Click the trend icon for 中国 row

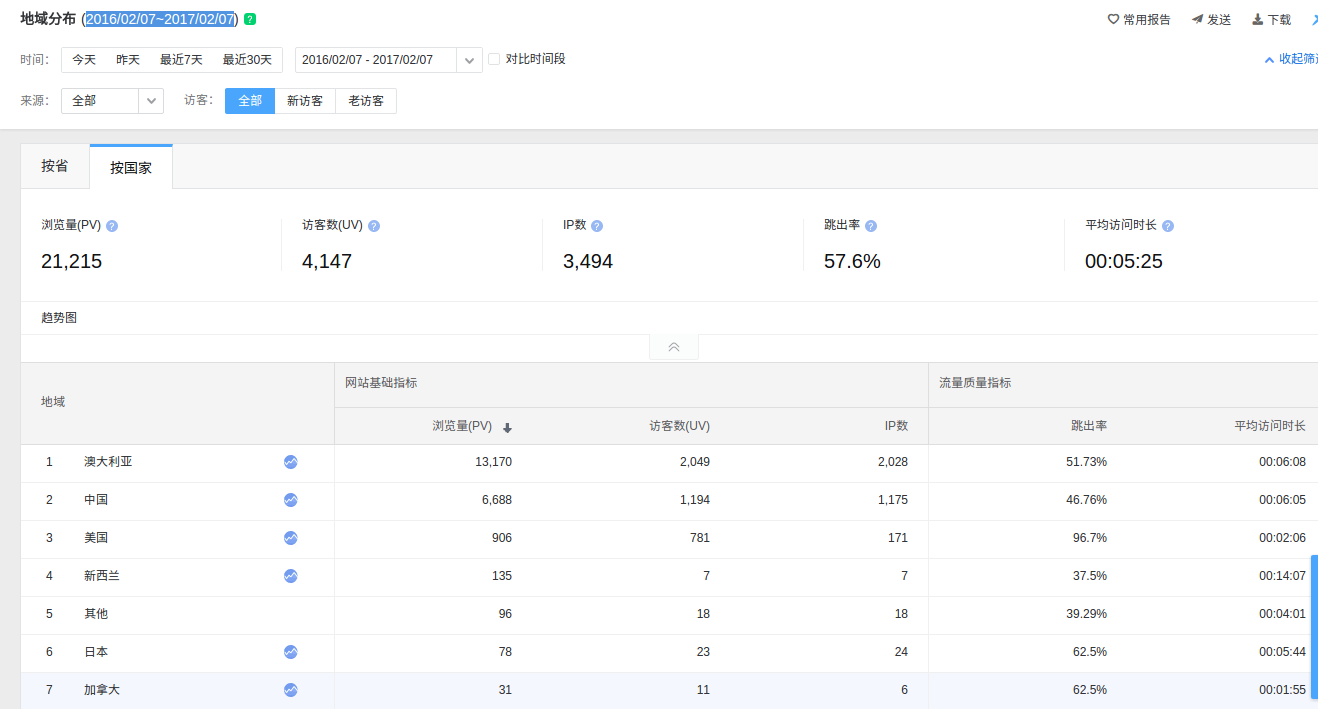pyautogui.click(x=290, y=500)
